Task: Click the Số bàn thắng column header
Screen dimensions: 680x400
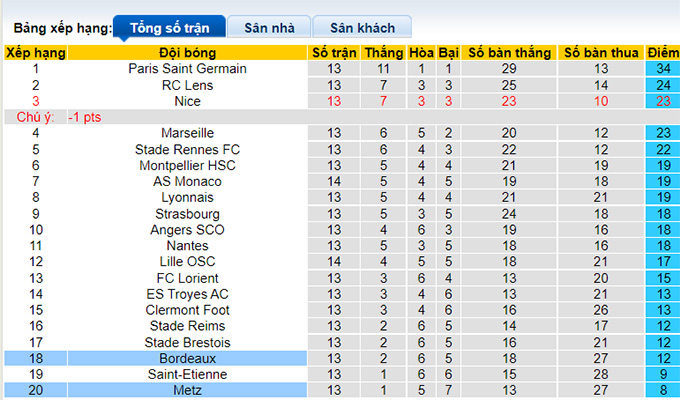Action: tap(509, 52)
